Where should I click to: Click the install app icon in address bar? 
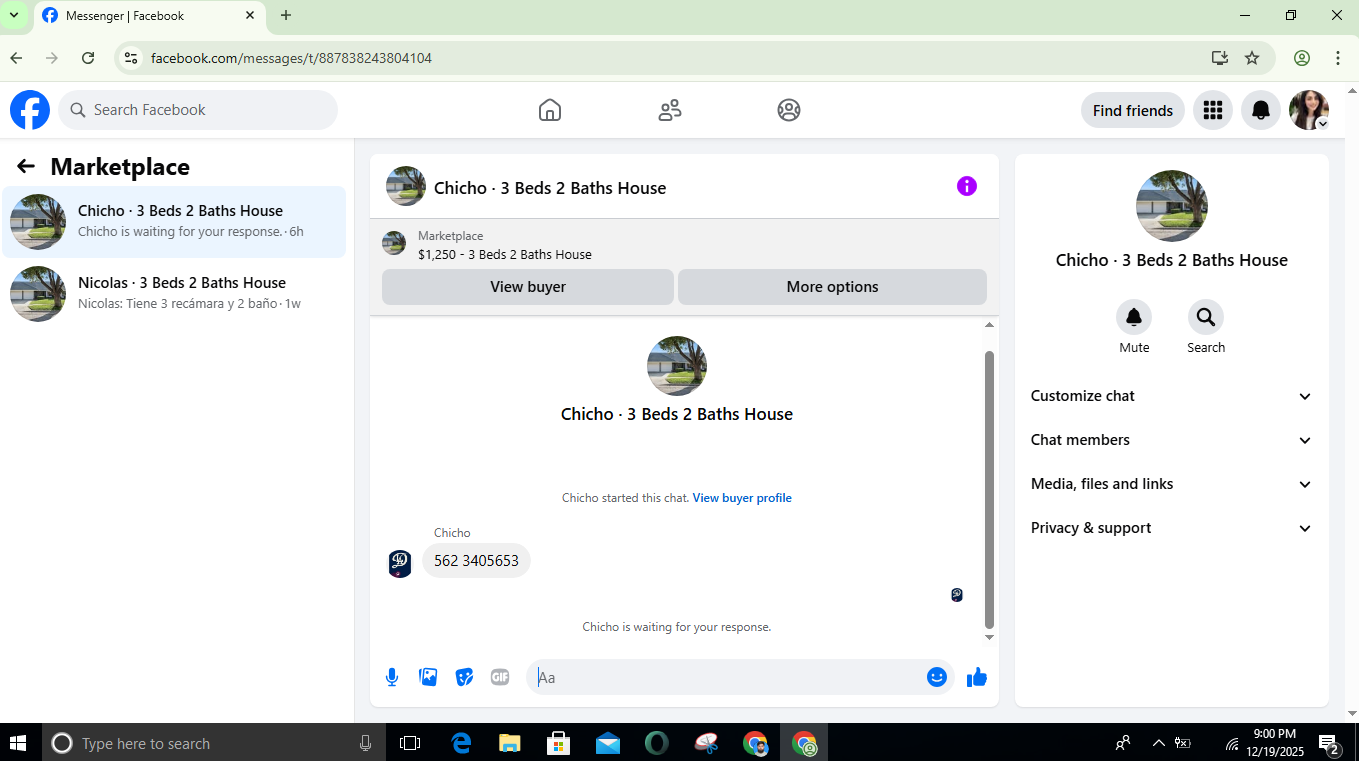coord(1219,58)
